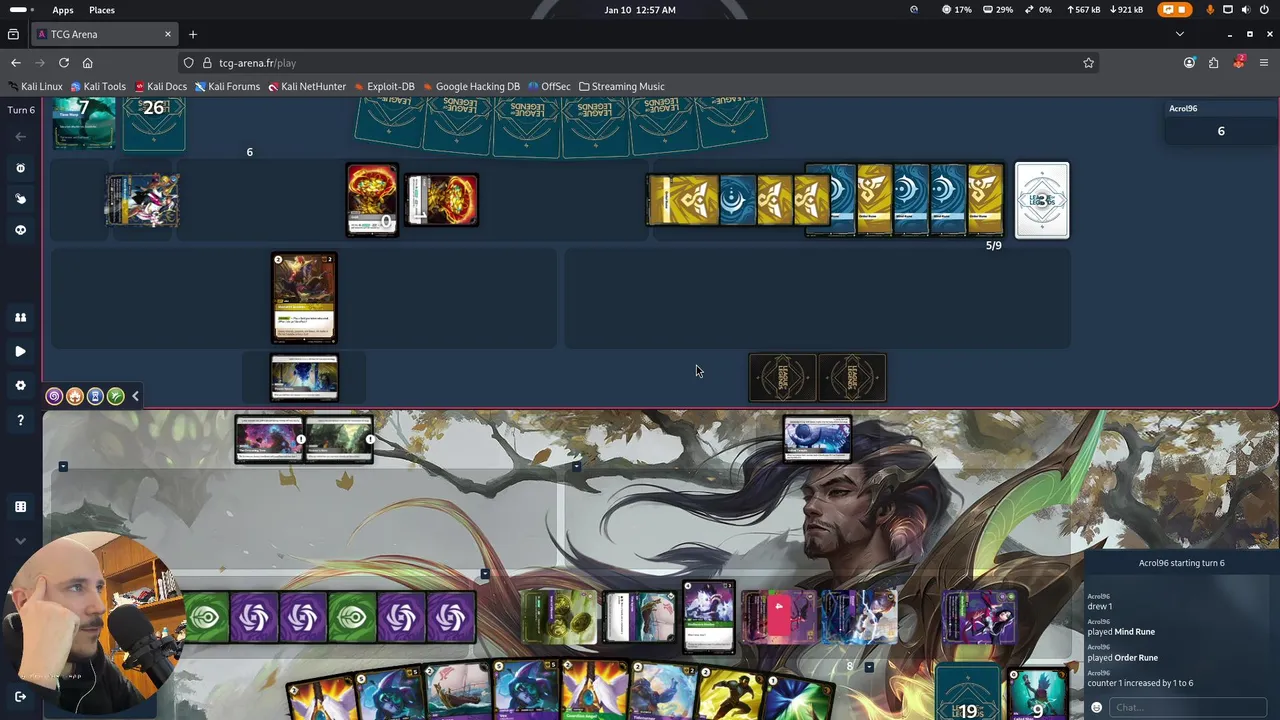This screenshot has height=720, width=1280.
Task: Click the 'played Order Rune' log entry
Action: click(x=1122, y=658)
